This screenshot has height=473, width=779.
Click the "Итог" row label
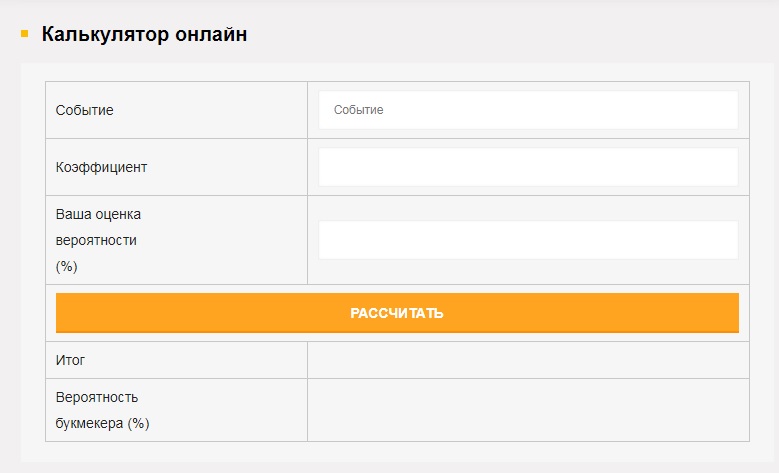[x=71, y=360]
